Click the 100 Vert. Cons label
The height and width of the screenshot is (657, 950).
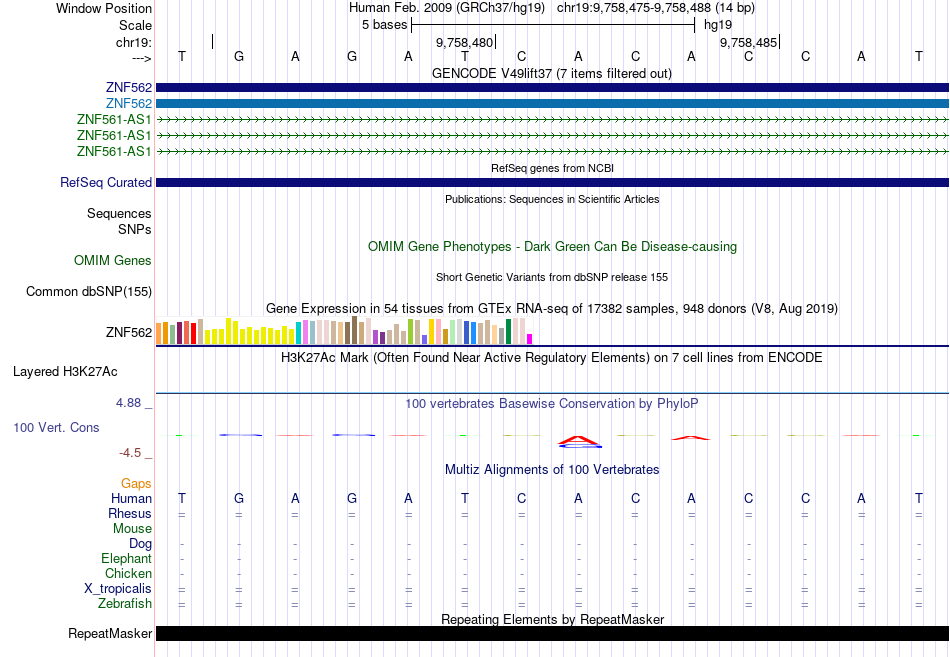56,427
